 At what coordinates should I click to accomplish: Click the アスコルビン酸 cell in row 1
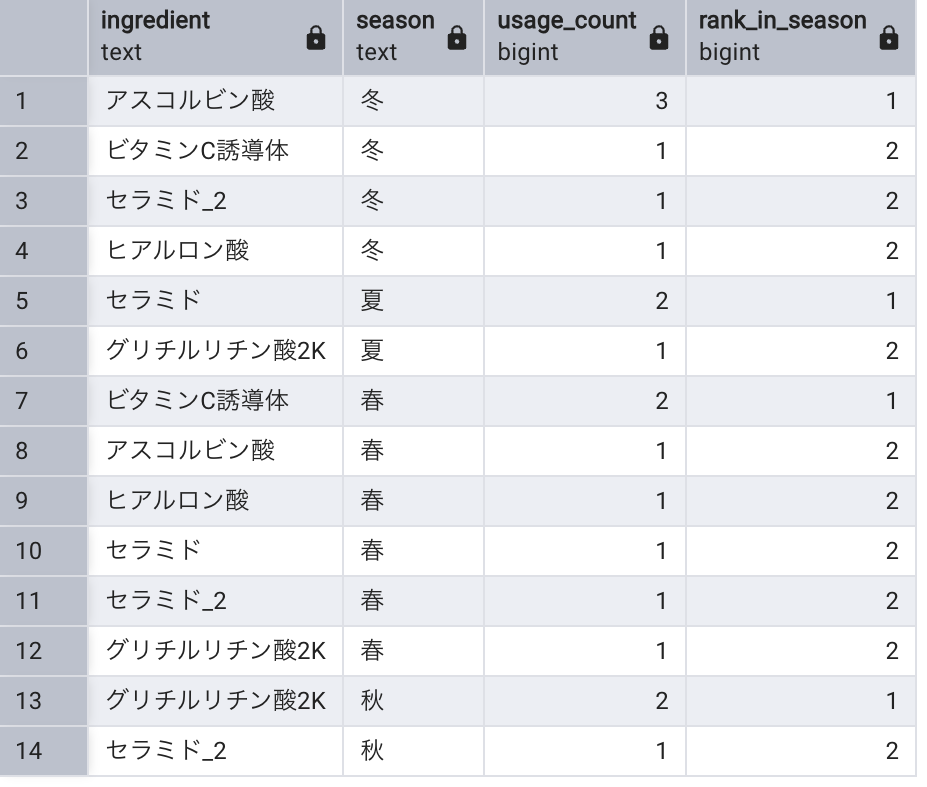215,101
